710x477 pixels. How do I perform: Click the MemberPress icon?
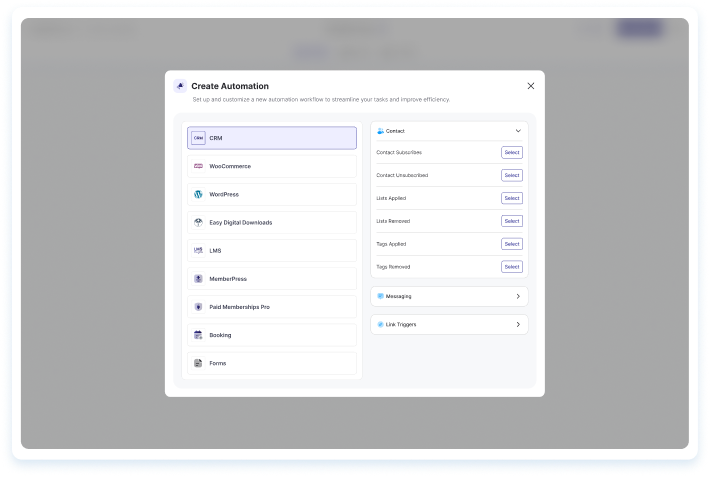[198, 279]
